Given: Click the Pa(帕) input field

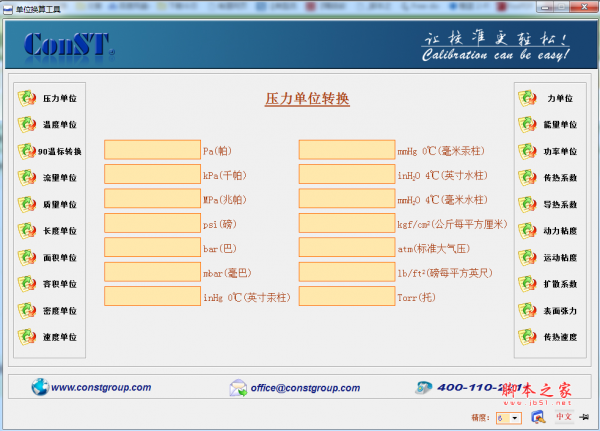Looking at the screenshot, I should pyautogui.click(x=152, y=150).
